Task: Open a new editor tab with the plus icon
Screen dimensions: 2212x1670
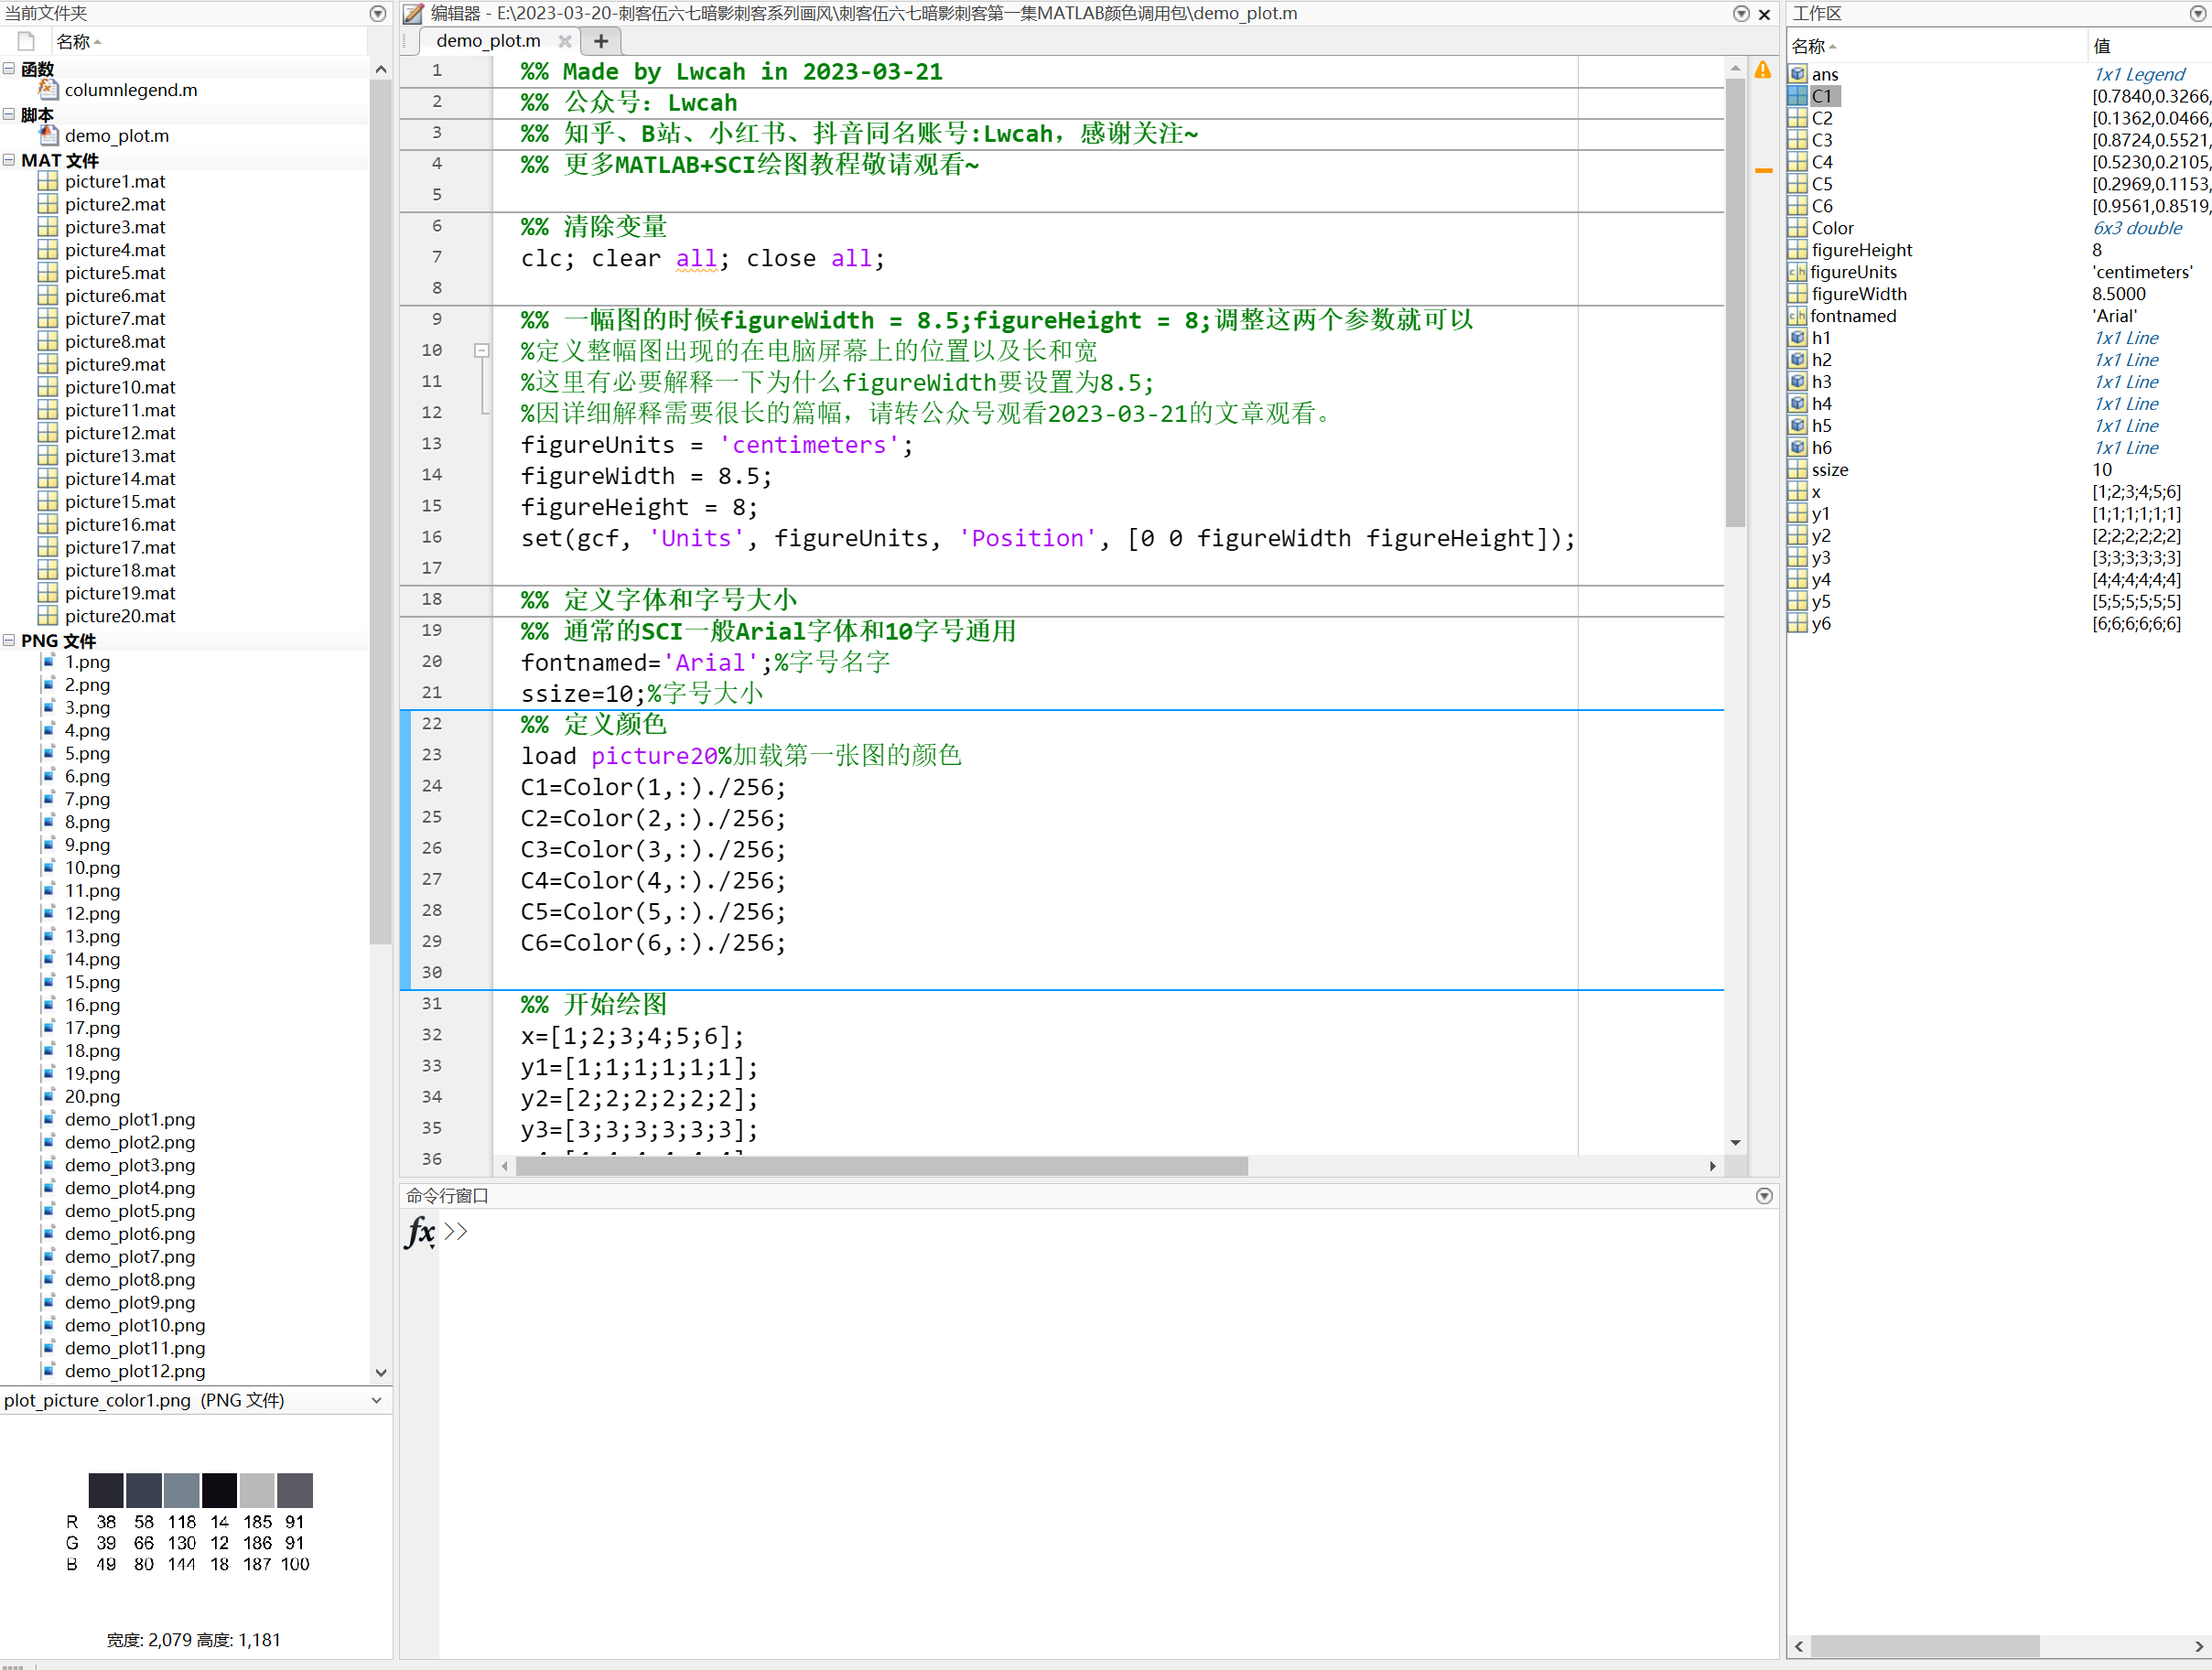Action: (601, 41)
